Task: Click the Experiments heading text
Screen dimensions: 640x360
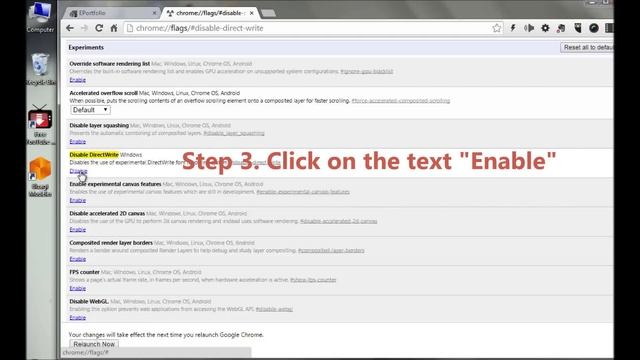Action: click(86, 47)
